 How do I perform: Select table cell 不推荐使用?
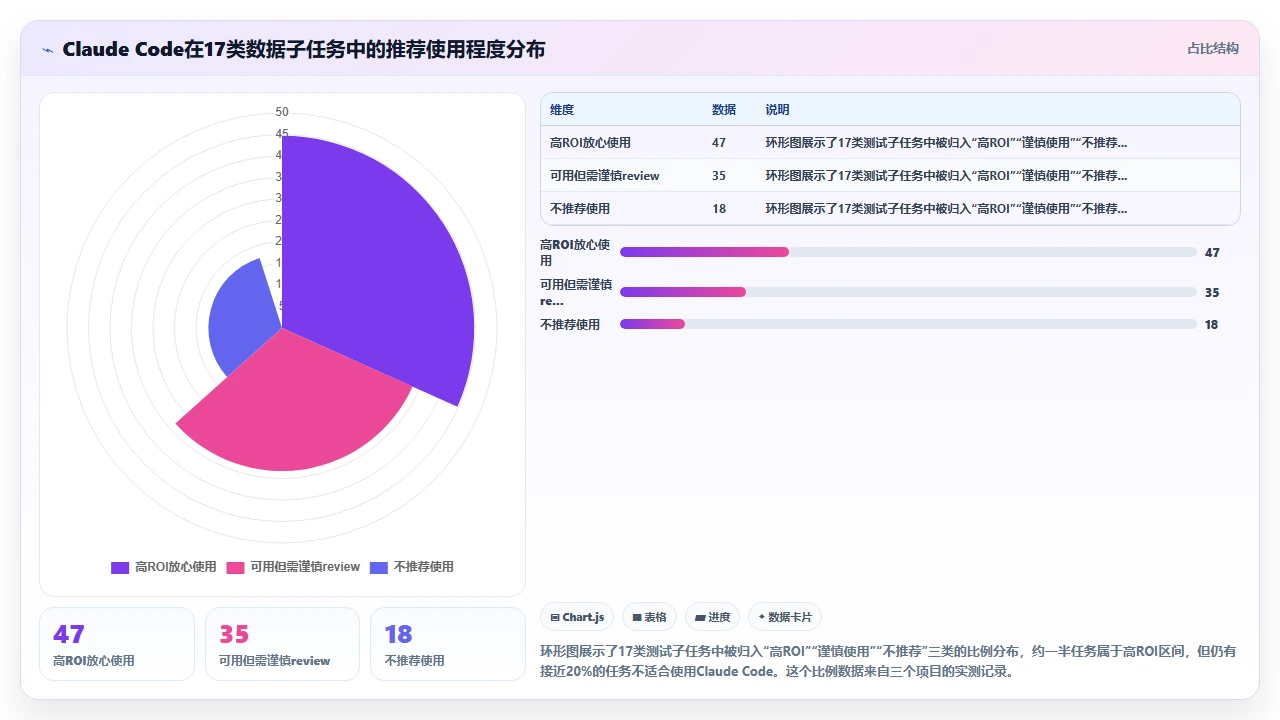[x=580, y=209]
